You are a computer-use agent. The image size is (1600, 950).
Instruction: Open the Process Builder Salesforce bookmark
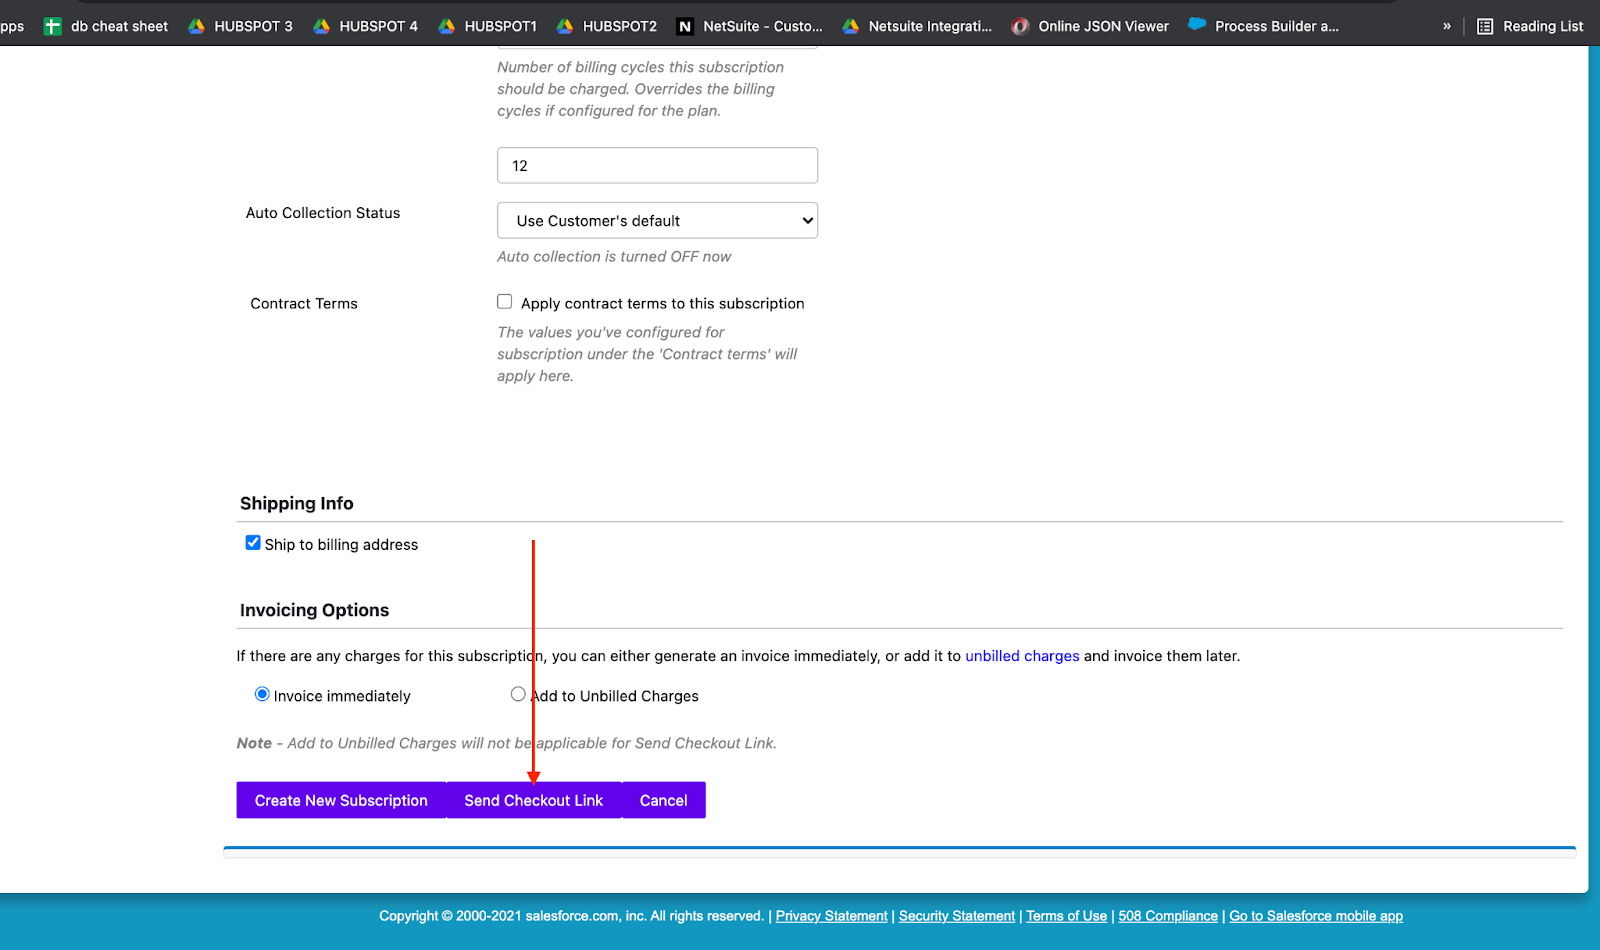click(x=1264, y=26)
